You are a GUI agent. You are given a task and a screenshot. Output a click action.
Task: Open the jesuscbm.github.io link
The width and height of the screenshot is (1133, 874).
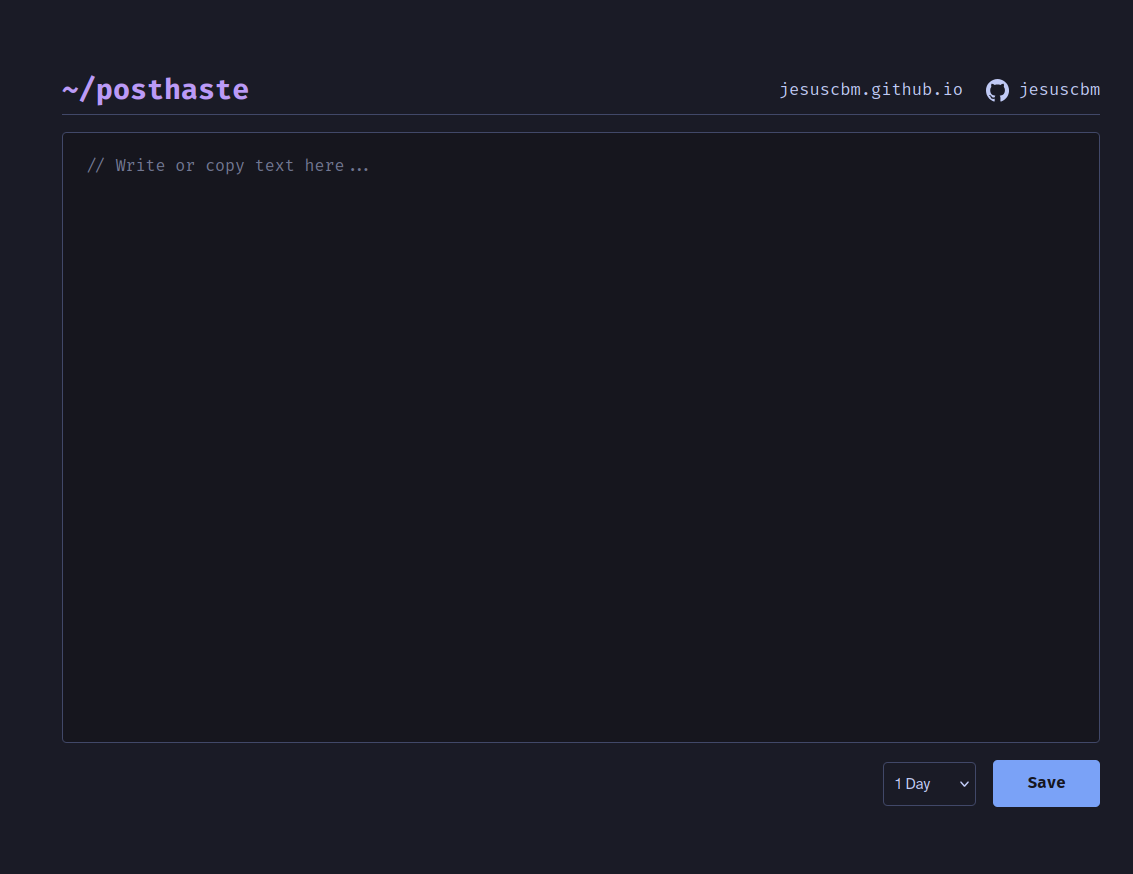(870, 90)
